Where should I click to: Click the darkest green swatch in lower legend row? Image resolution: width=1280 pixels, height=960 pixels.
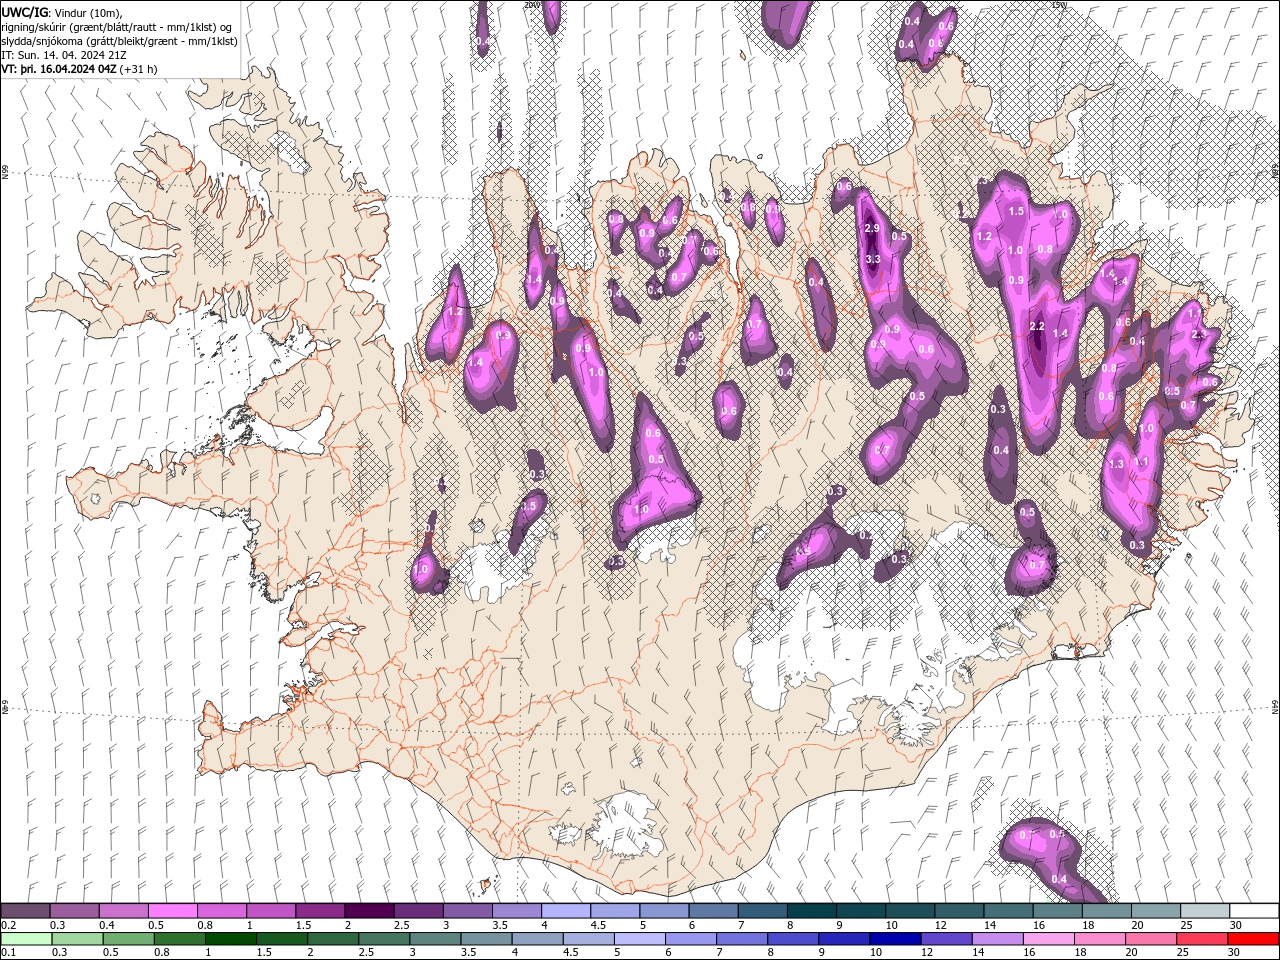(x=230, y=939)
